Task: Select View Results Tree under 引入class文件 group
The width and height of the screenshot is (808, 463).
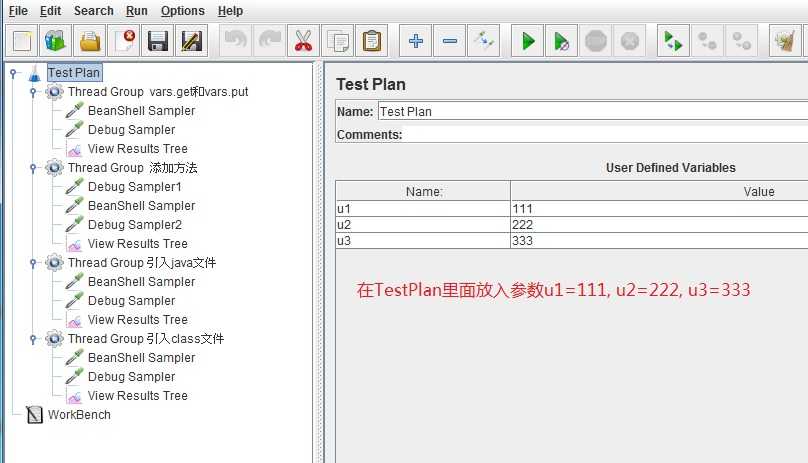Action: click(138, 396)
